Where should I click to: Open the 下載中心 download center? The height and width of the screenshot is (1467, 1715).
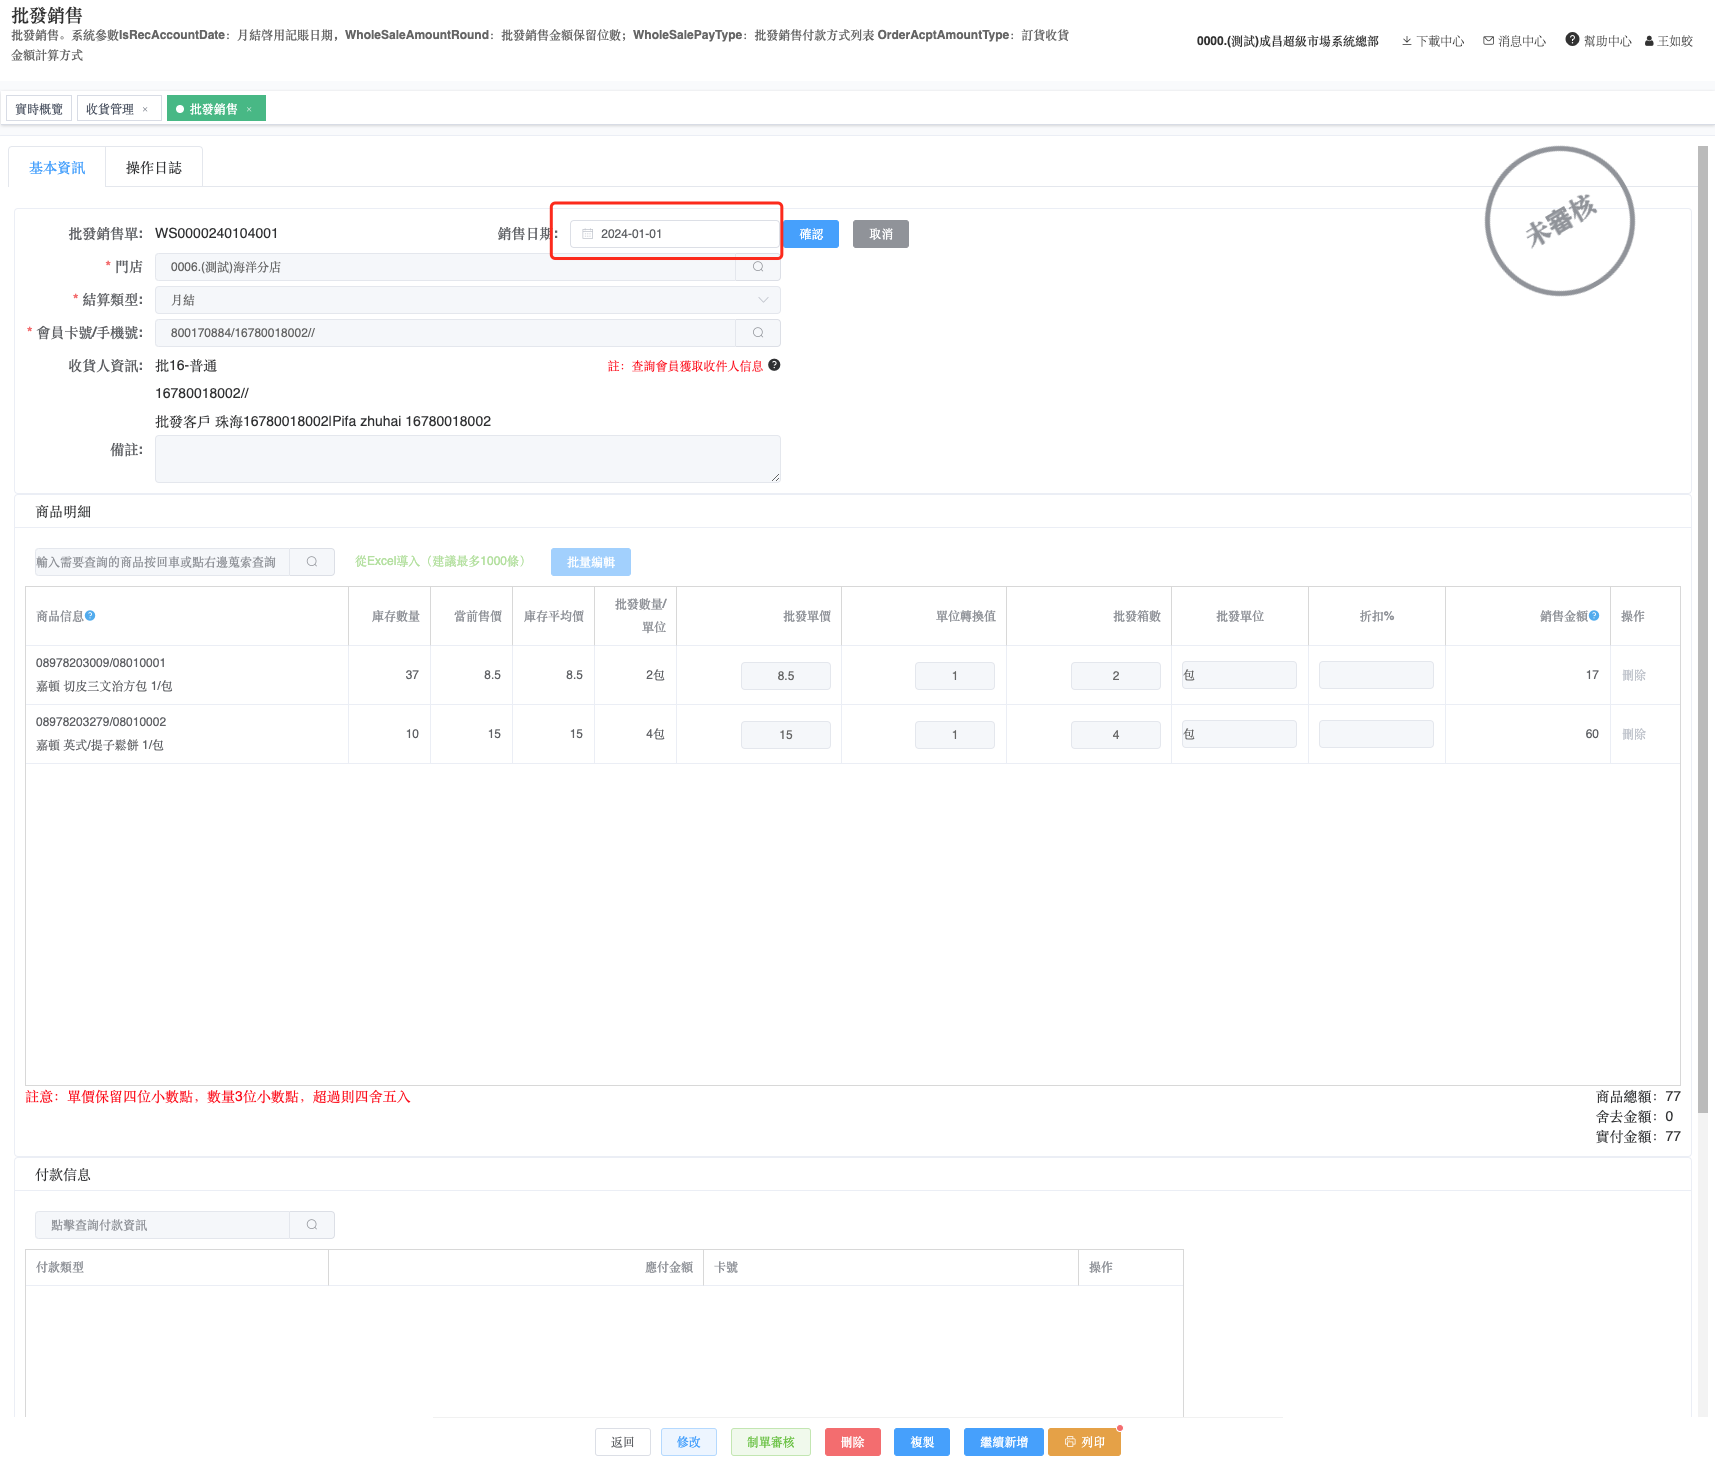[x=1432, y=41]
